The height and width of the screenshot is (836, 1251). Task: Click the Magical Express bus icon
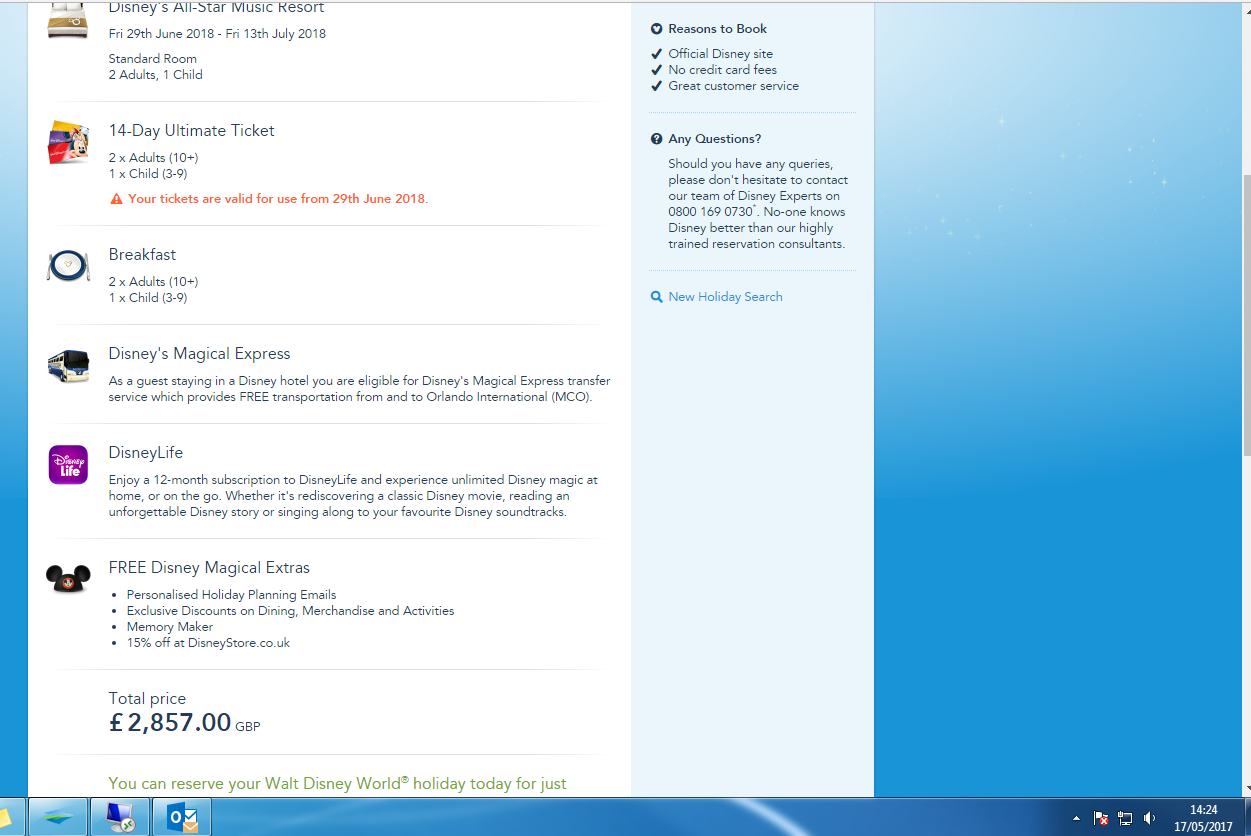click(68, 365)
